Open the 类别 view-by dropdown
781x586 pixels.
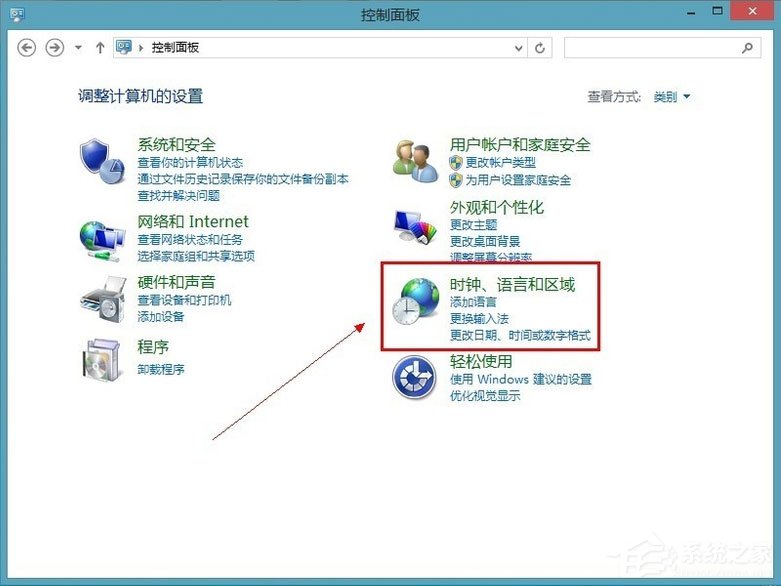[x=671, y=97]
